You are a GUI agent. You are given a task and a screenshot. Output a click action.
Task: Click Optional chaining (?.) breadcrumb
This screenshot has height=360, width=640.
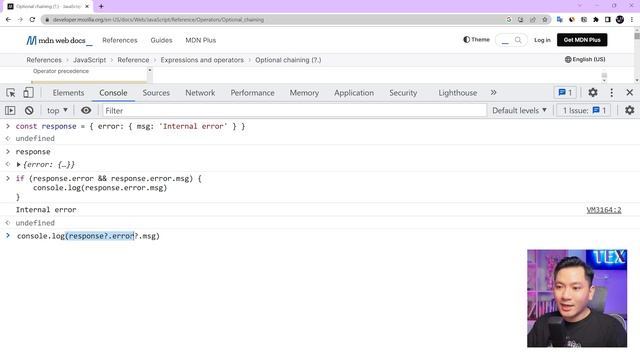[x=288, y=60]
